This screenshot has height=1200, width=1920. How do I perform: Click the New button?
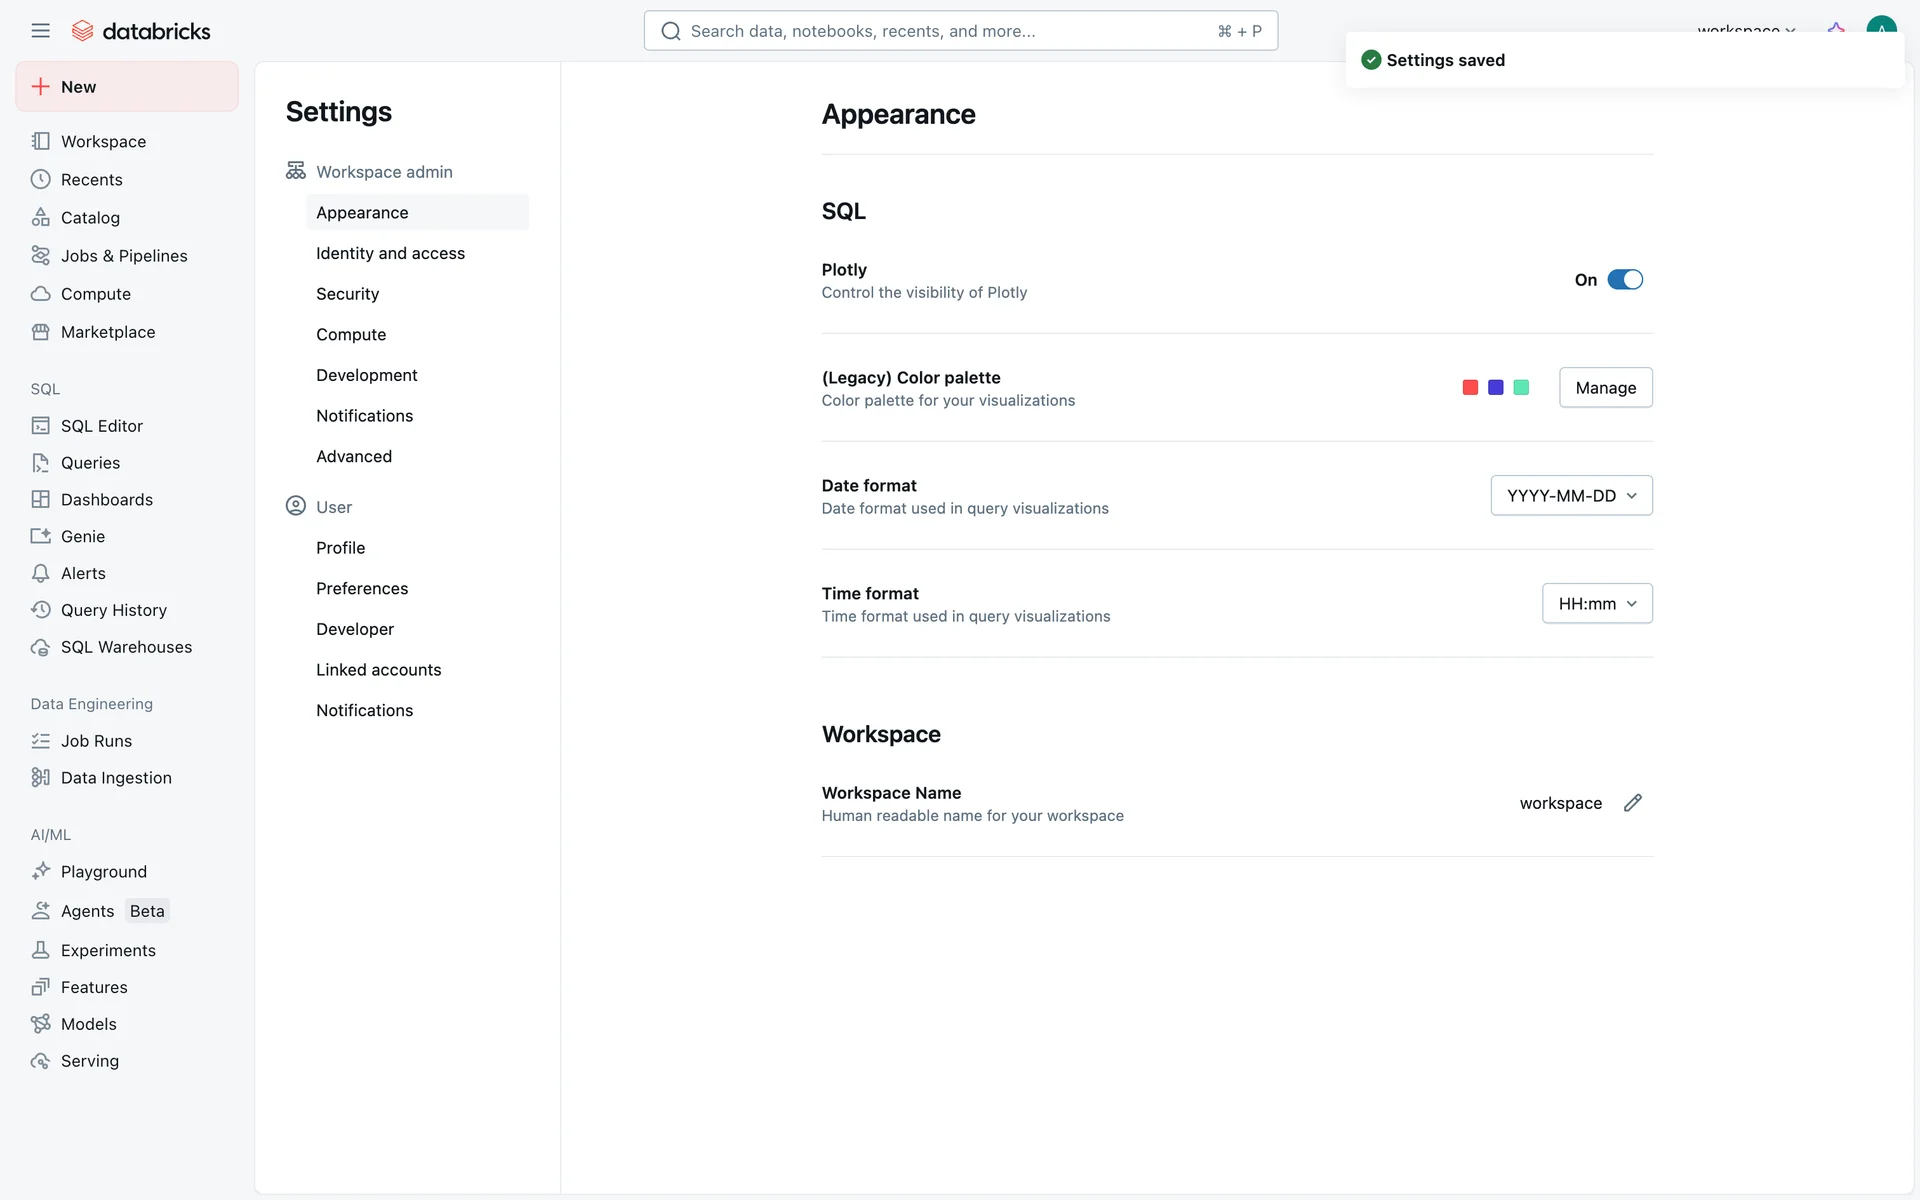tap(127, 87)
